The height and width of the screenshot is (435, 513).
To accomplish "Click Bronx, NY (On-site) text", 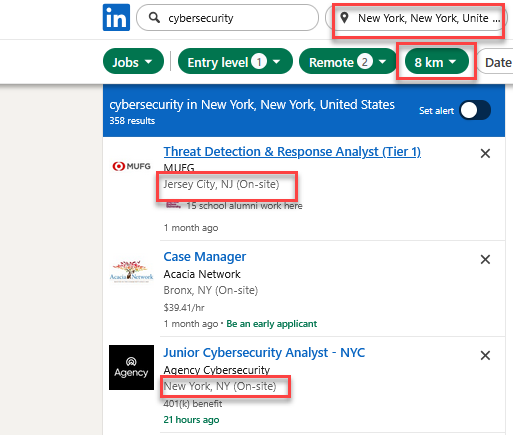I will tap(211, 290).
